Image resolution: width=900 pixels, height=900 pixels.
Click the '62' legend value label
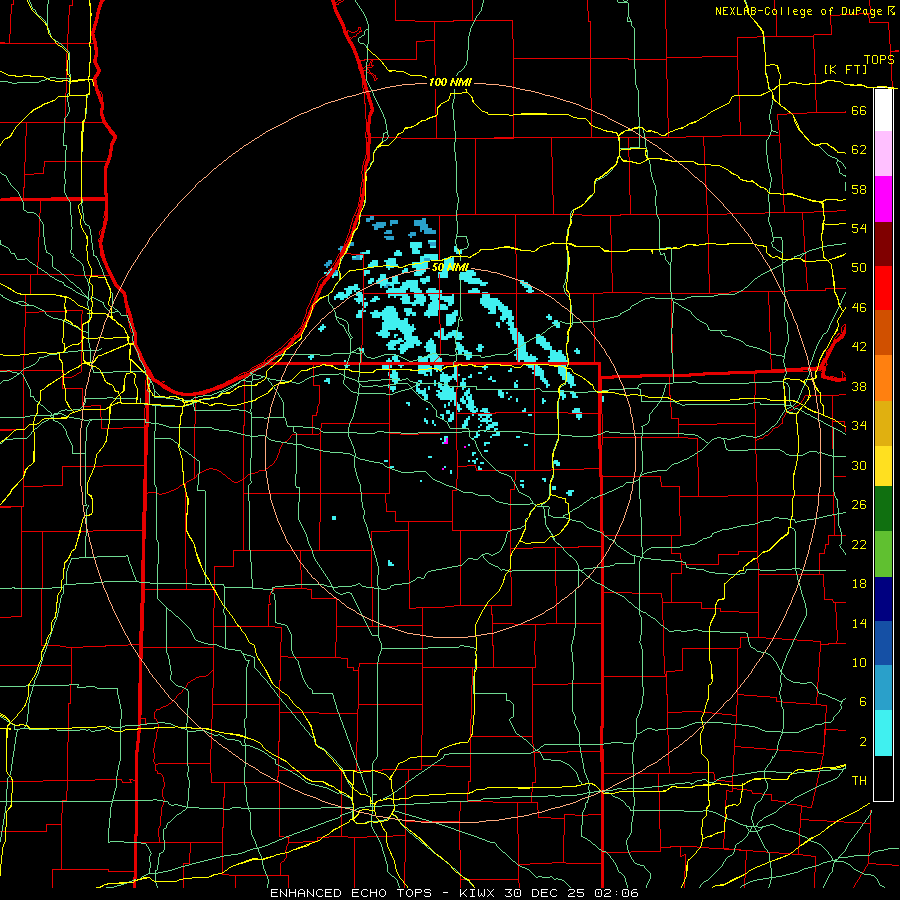[859, 150]
